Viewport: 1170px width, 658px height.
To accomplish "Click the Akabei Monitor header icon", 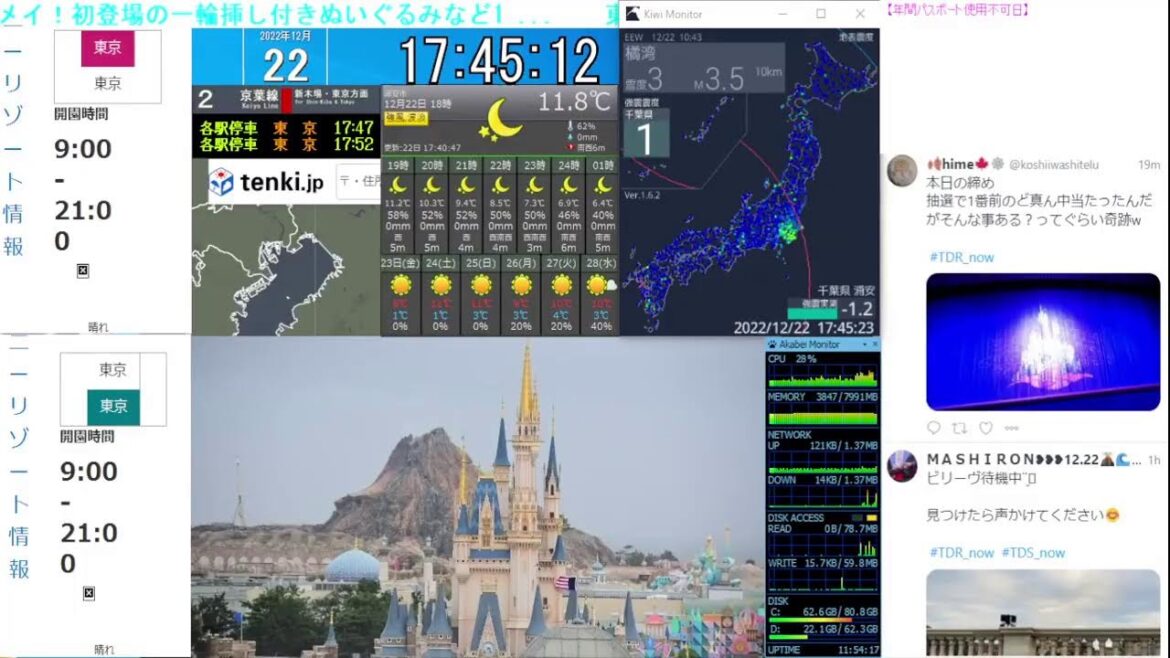I will pyautogui.click(x=769, y=343).
